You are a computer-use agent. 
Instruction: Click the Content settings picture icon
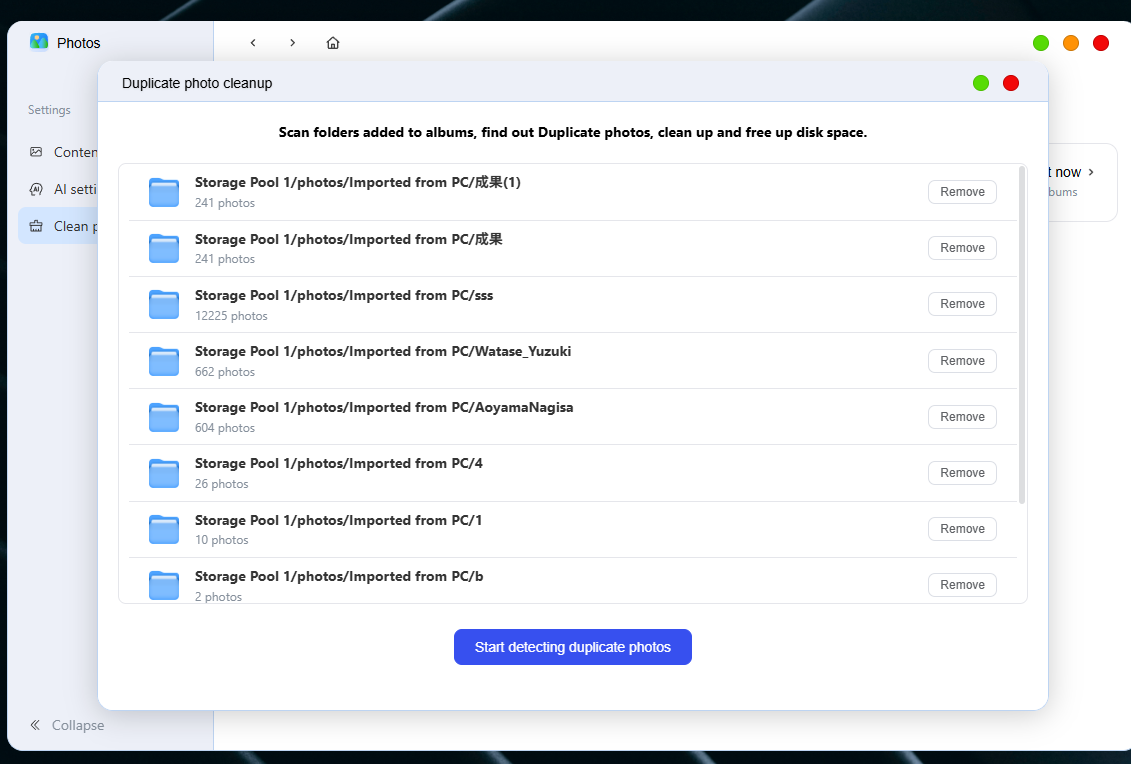point(36,152)
